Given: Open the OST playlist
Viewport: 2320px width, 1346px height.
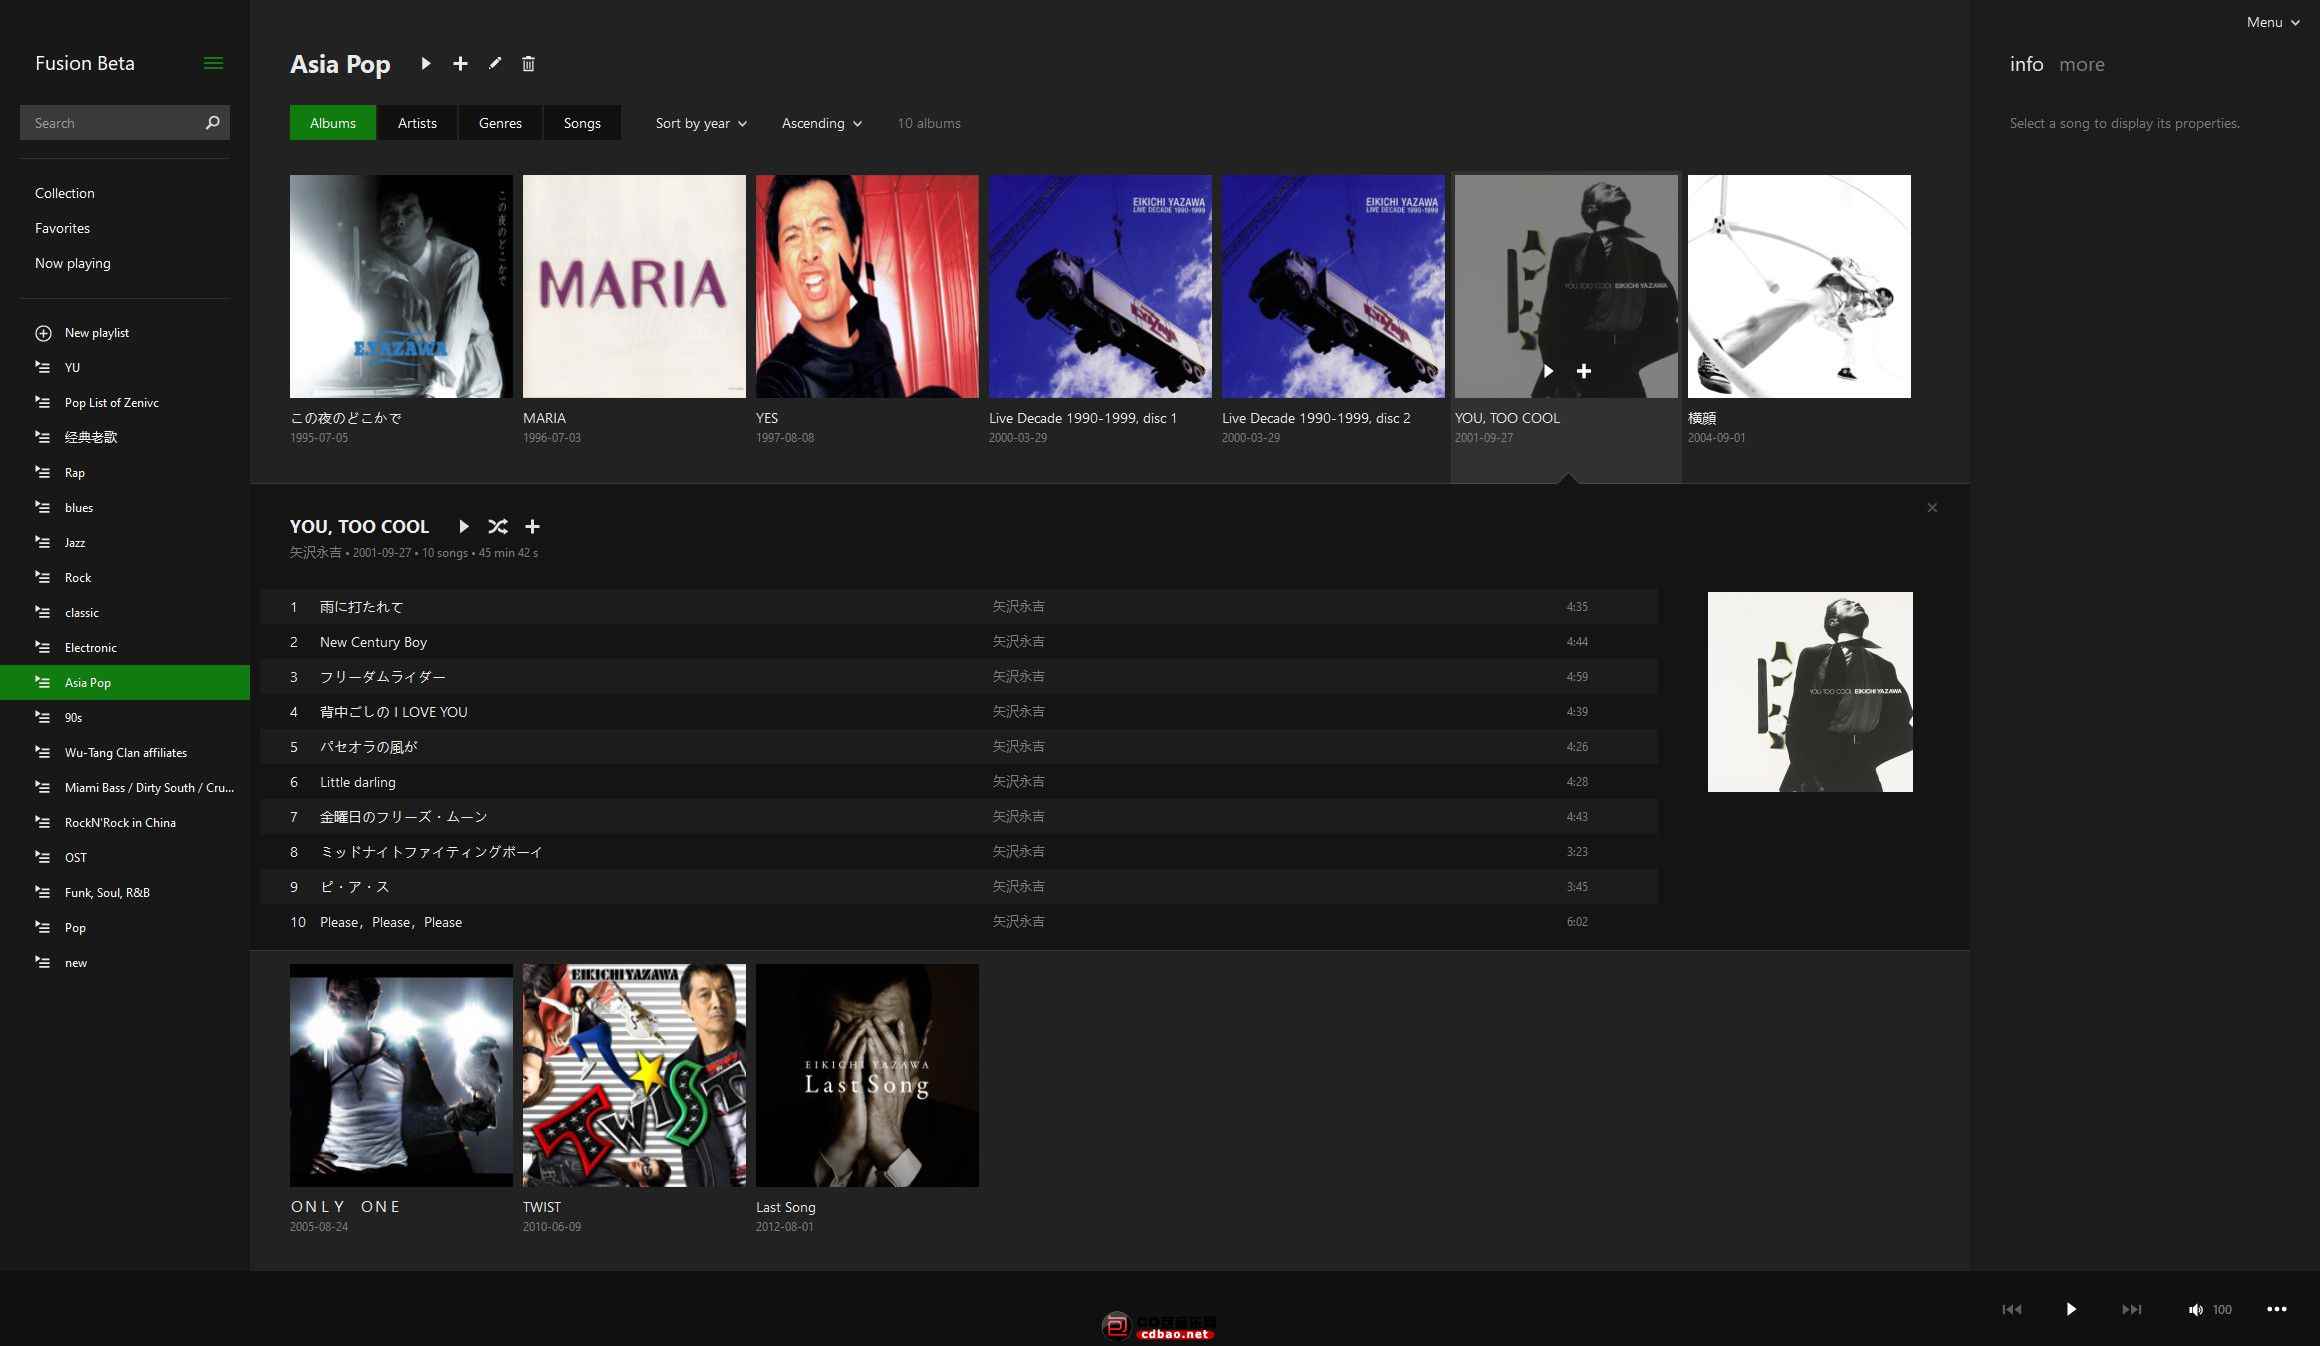Looking at the screenshot, I should (125, 858).
